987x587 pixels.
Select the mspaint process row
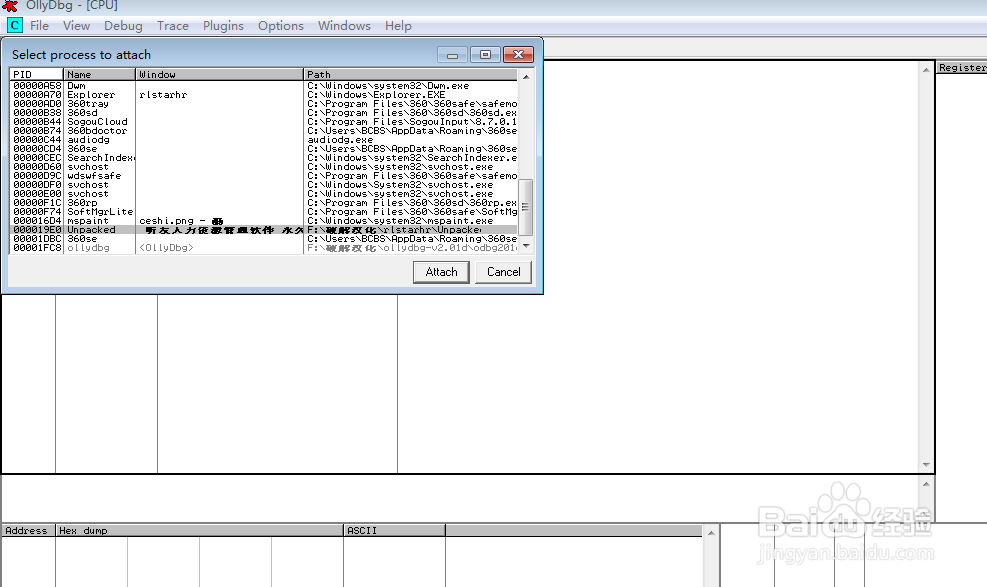pyautogui.click(x=264, y=221)
